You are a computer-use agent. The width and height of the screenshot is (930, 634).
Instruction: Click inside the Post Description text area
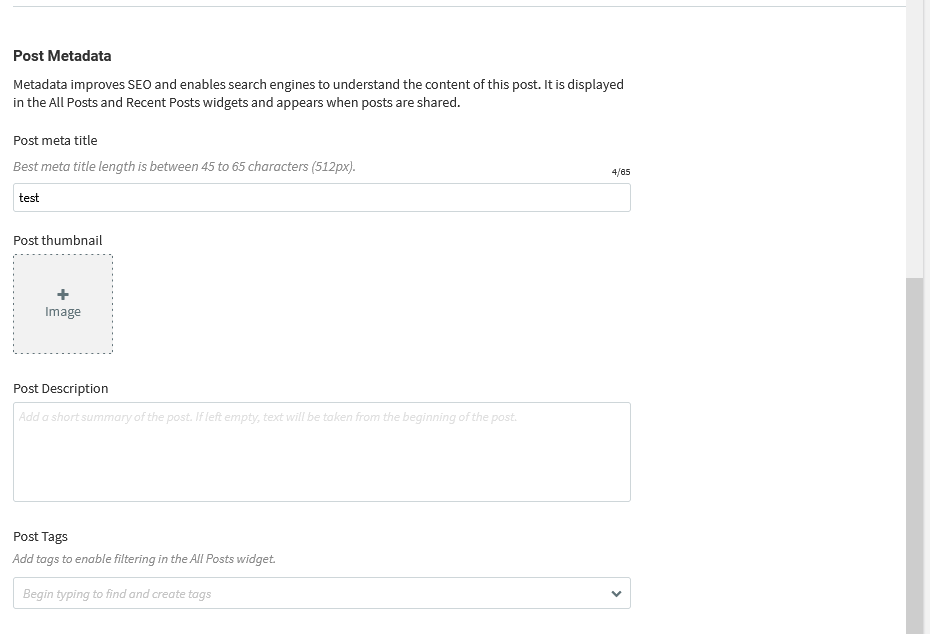(x=322, y=452)
